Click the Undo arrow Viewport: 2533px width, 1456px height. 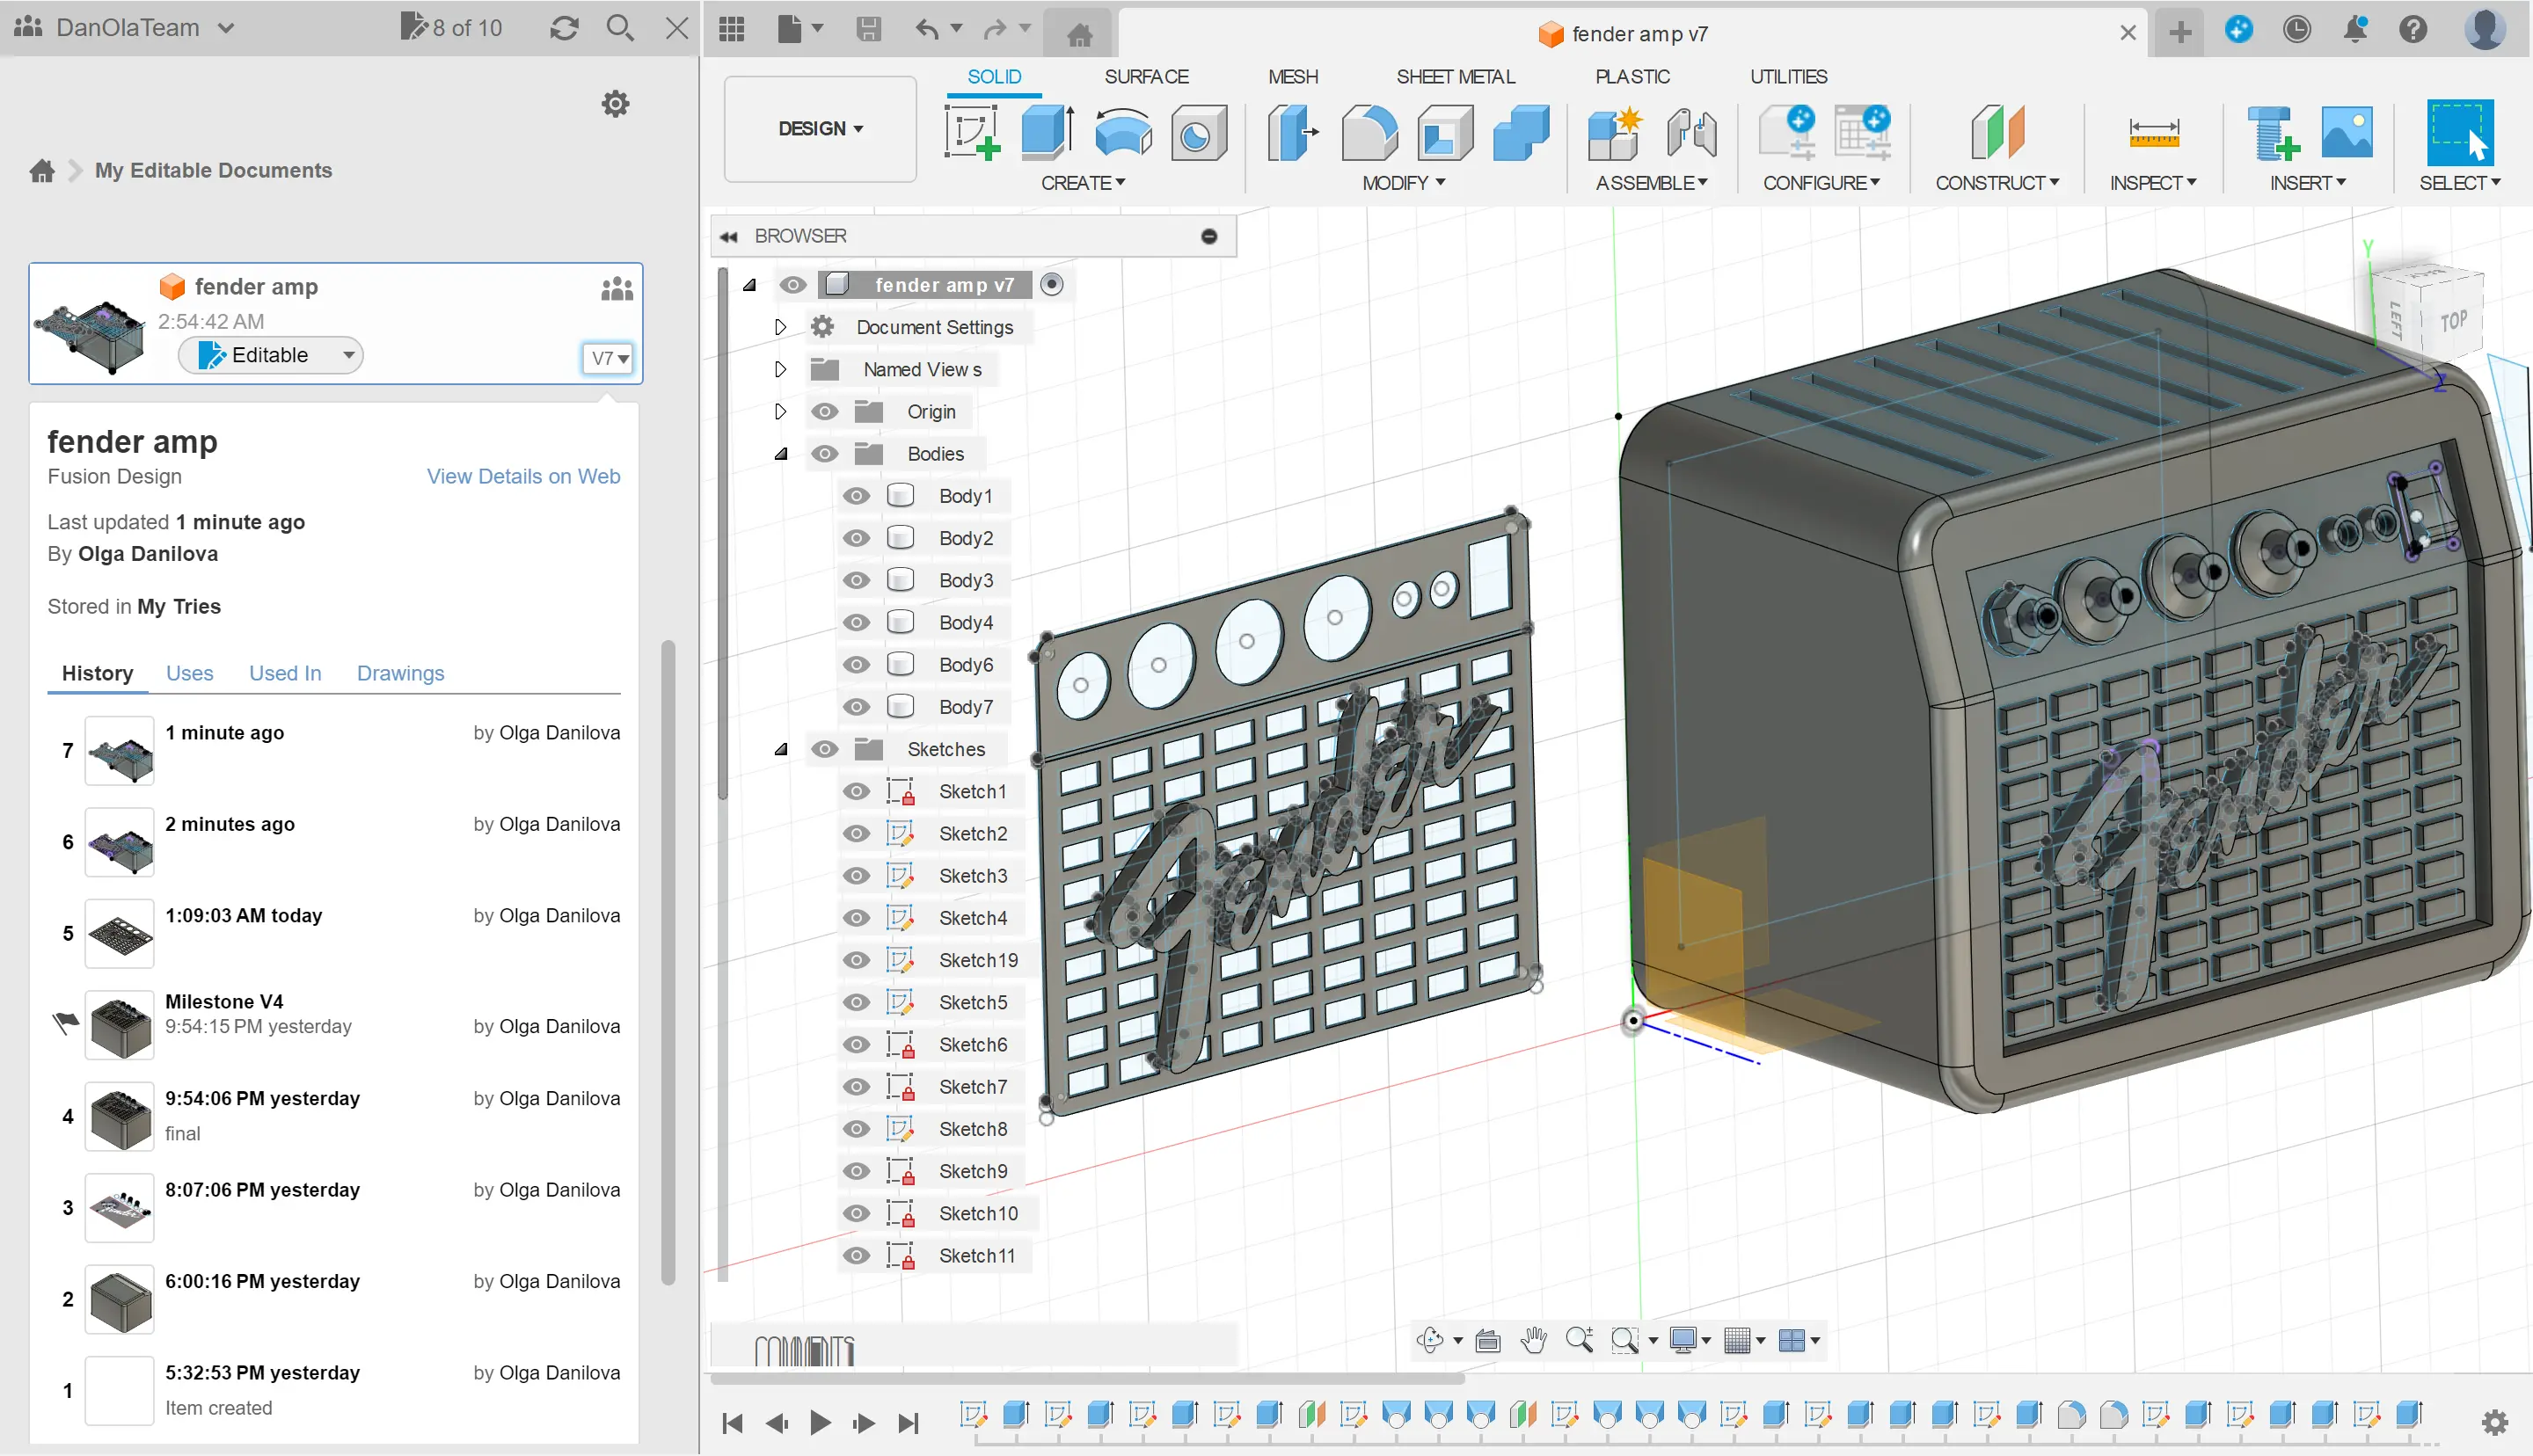(927, 29)
